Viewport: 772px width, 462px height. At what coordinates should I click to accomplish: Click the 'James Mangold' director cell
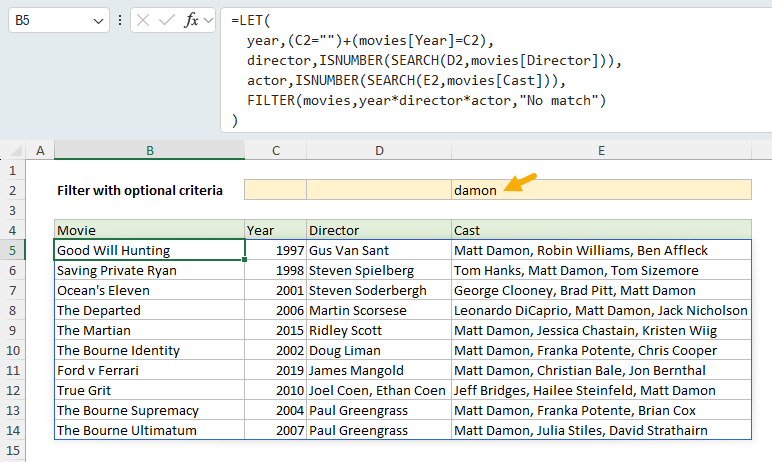click(379, 370)
